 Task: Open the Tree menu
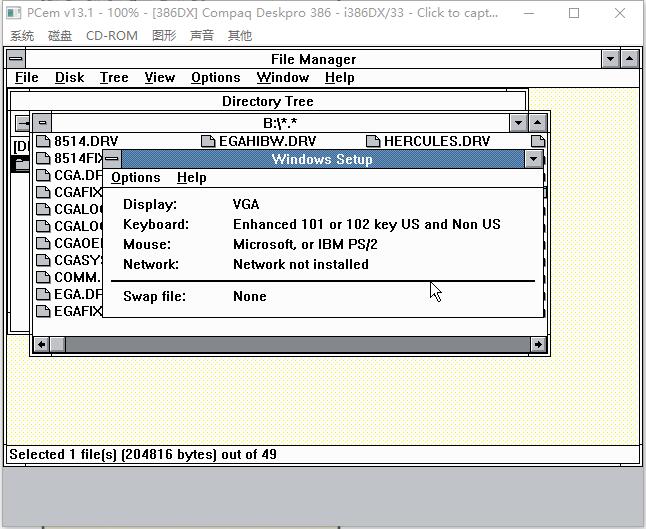point(114,77)
